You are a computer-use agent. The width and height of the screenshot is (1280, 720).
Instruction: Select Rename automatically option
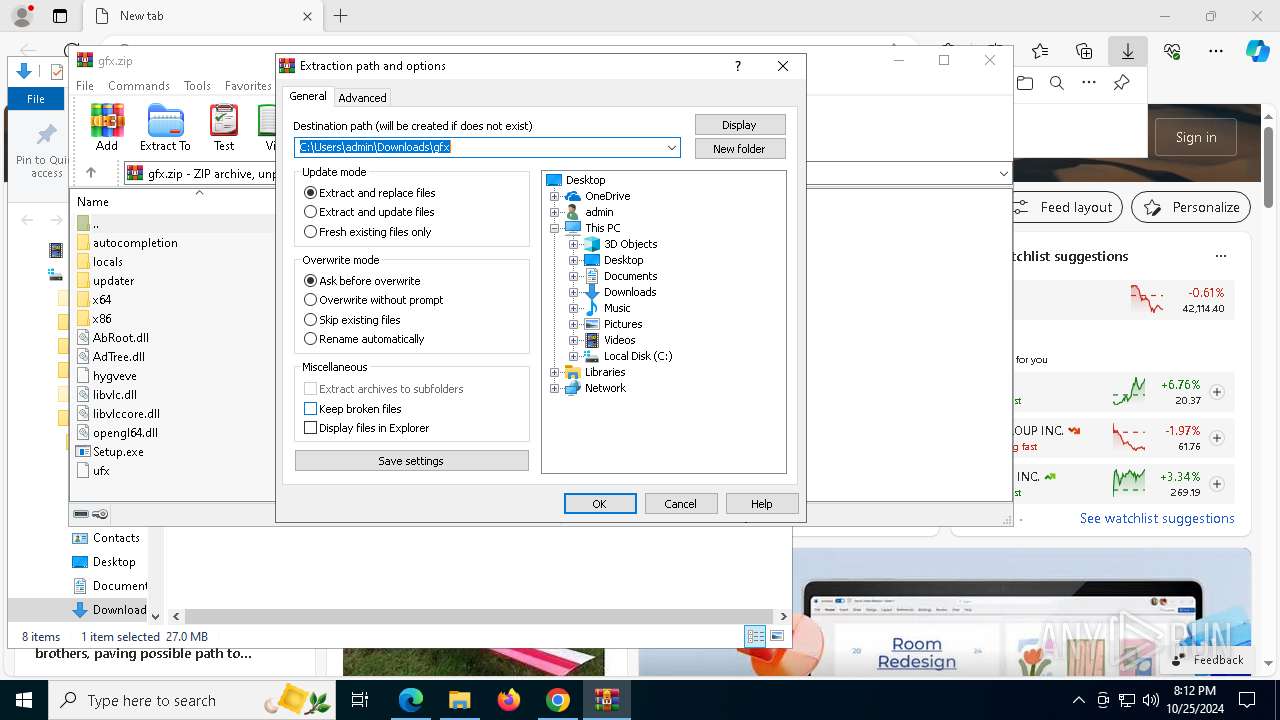(364, 339)
